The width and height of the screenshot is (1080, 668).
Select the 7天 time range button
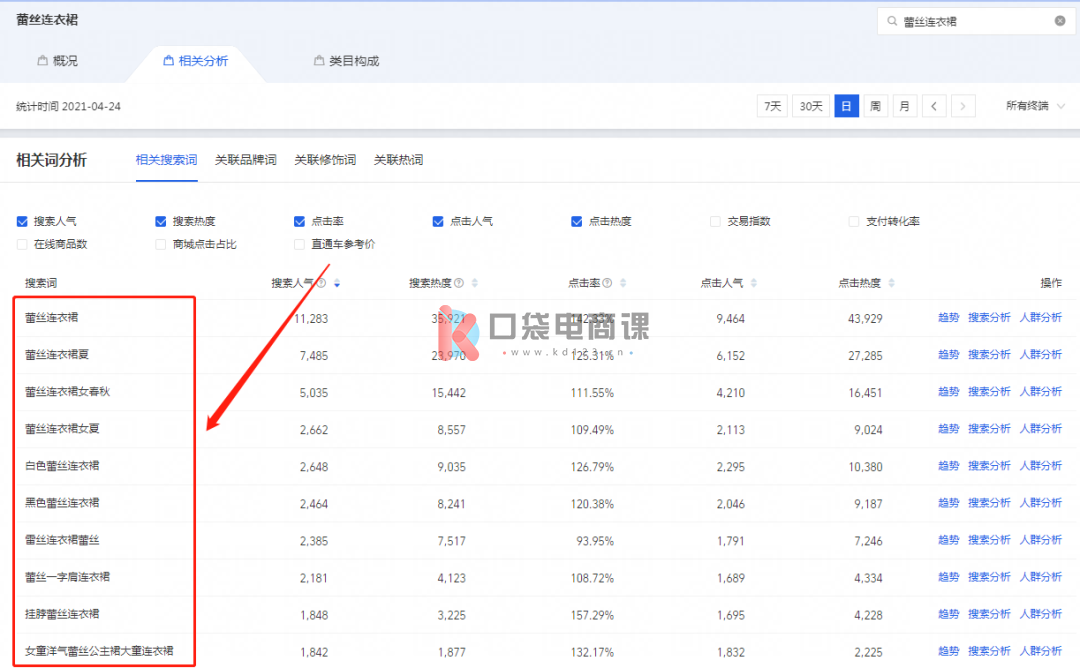point(773,106)
